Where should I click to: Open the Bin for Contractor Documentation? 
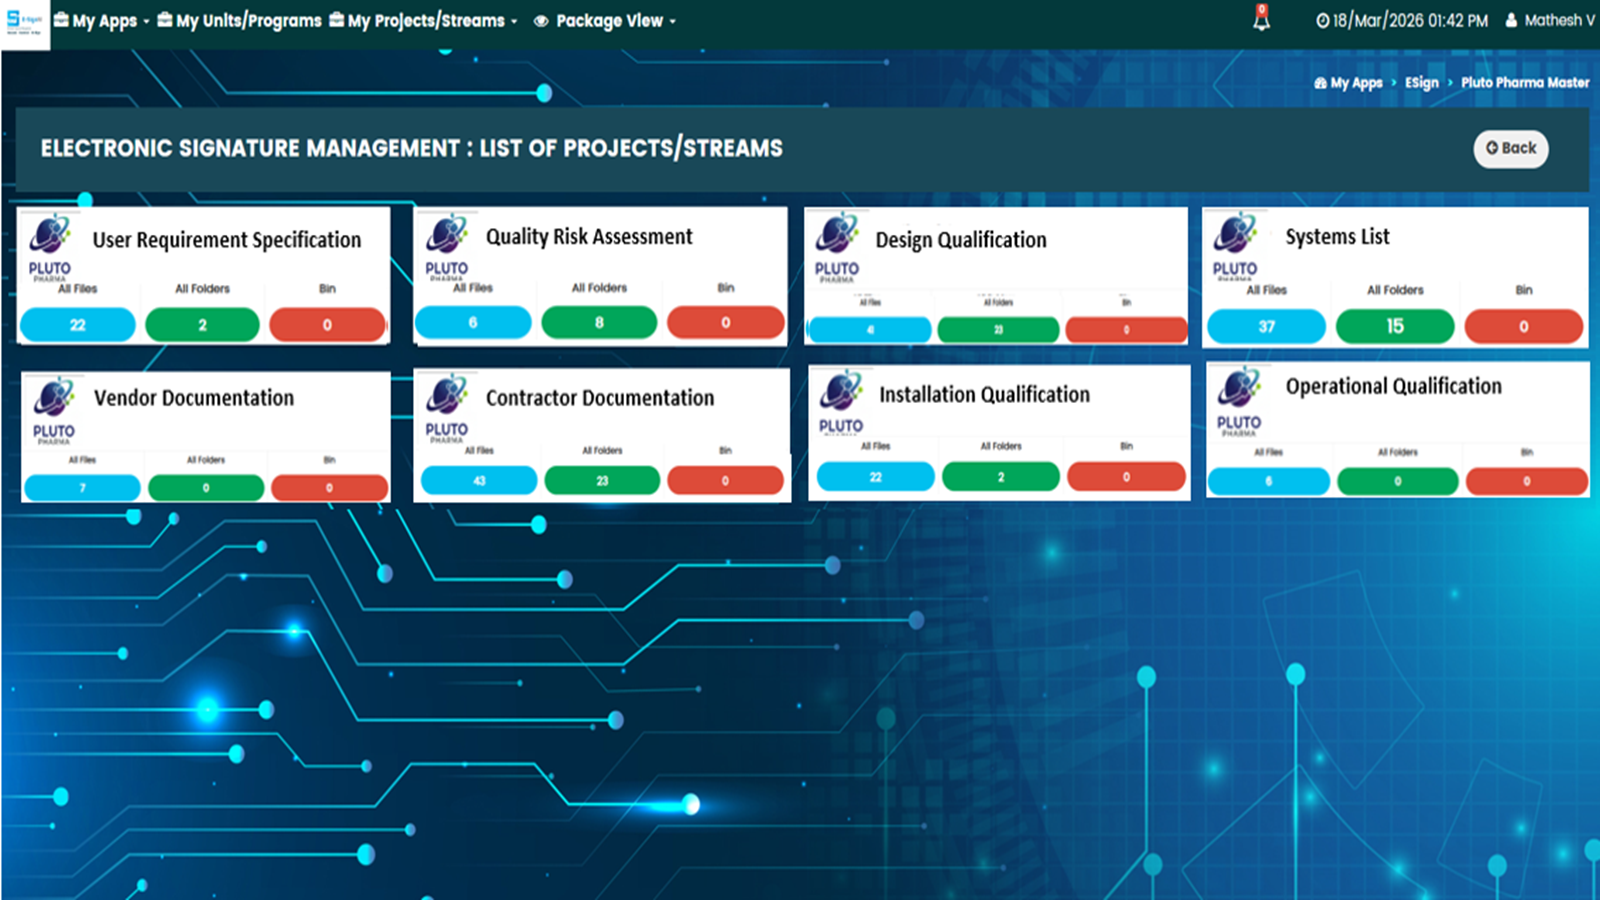coord(725,481)
